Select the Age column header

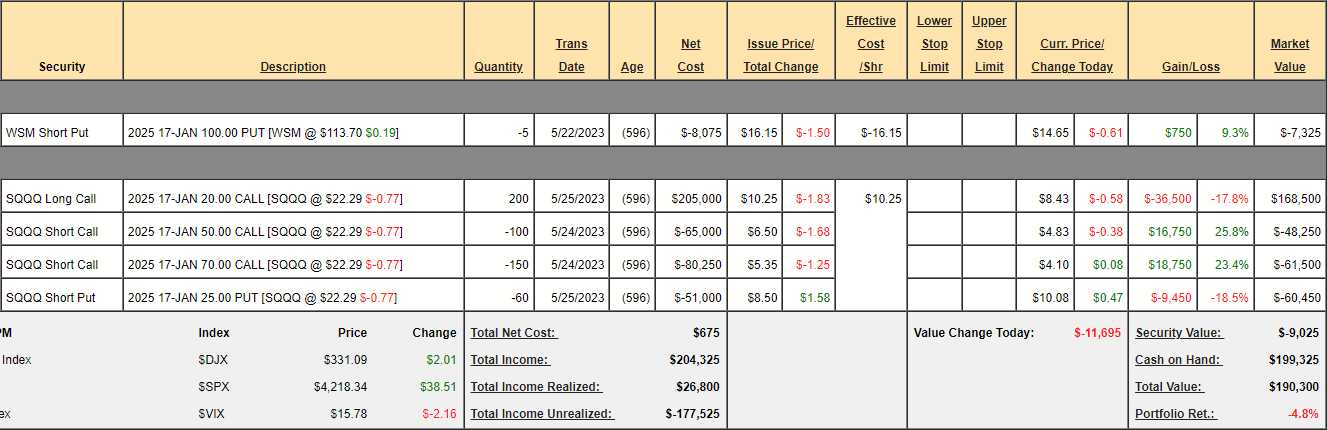pyautogui.click(x=632, y=67)
